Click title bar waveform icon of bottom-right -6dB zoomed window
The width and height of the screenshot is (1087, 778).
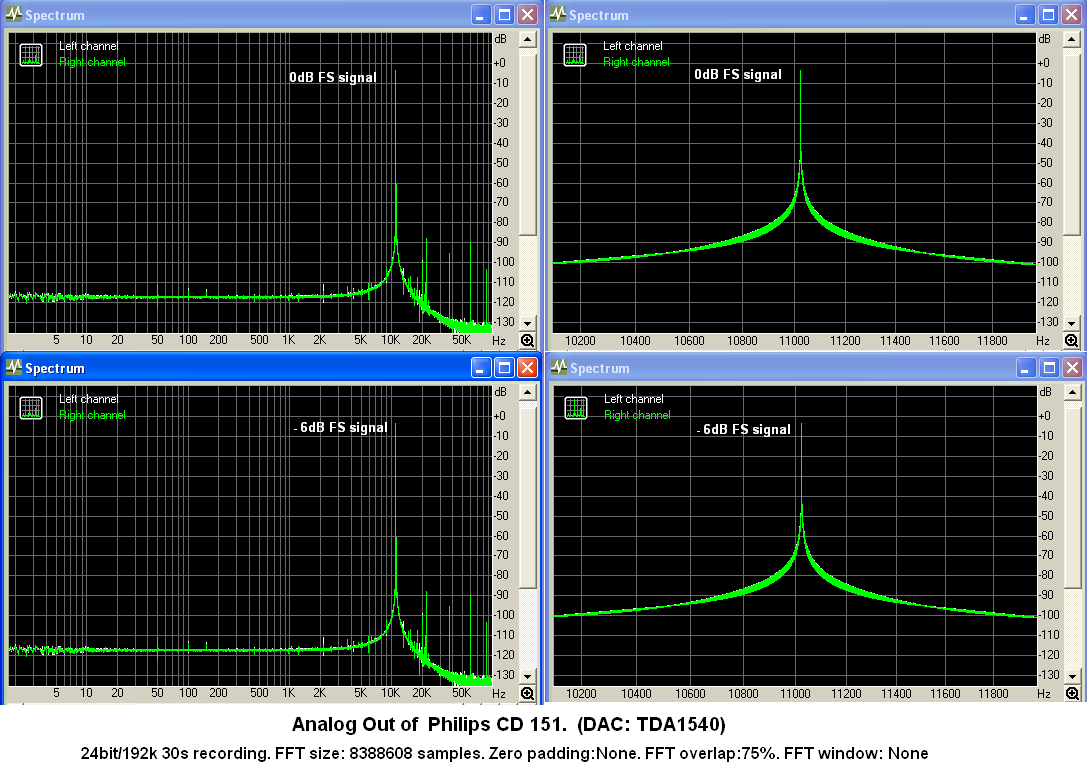tap(559, 368)
